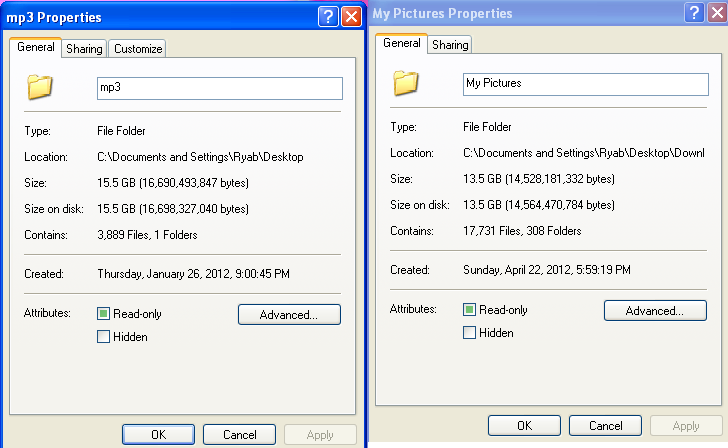Screen dimensions: 728x448
Task: Check Hidden box in My Pictures Properties
Action: point(470,333)
